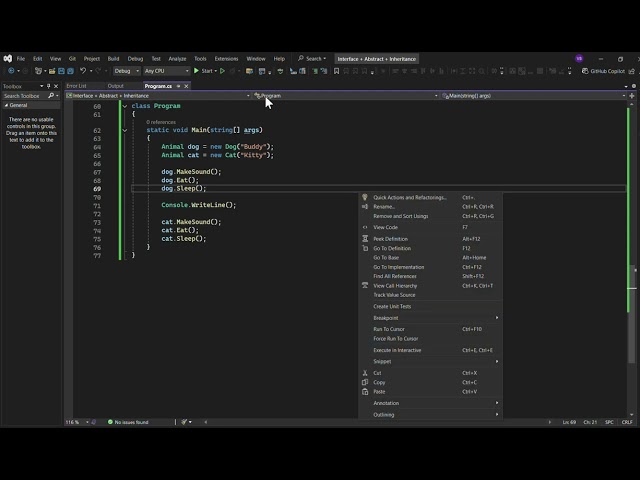The height and width of the screenshot is (480, 640).
Task: Click the GitHub Copilot icon
Action: [x=584, y=71]
